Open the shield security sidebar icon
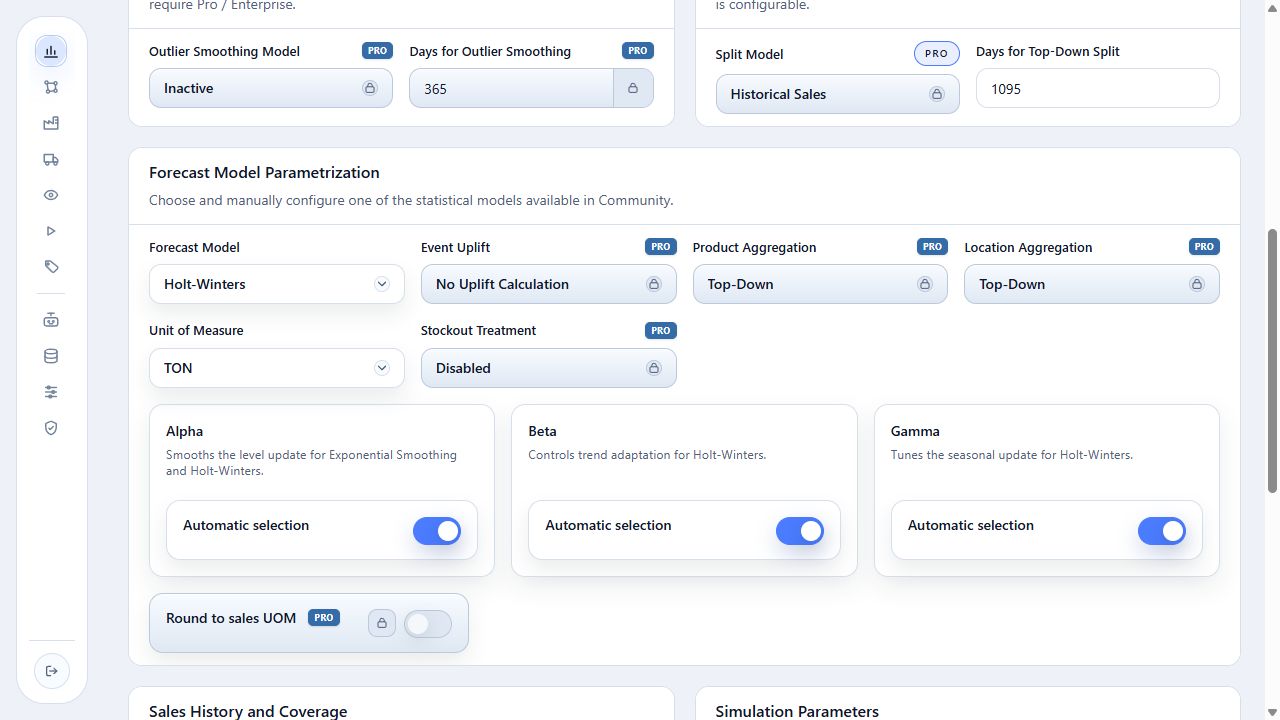Viewport: 1280px width, 720px height. pyautogui.click(x=51, y=428)
